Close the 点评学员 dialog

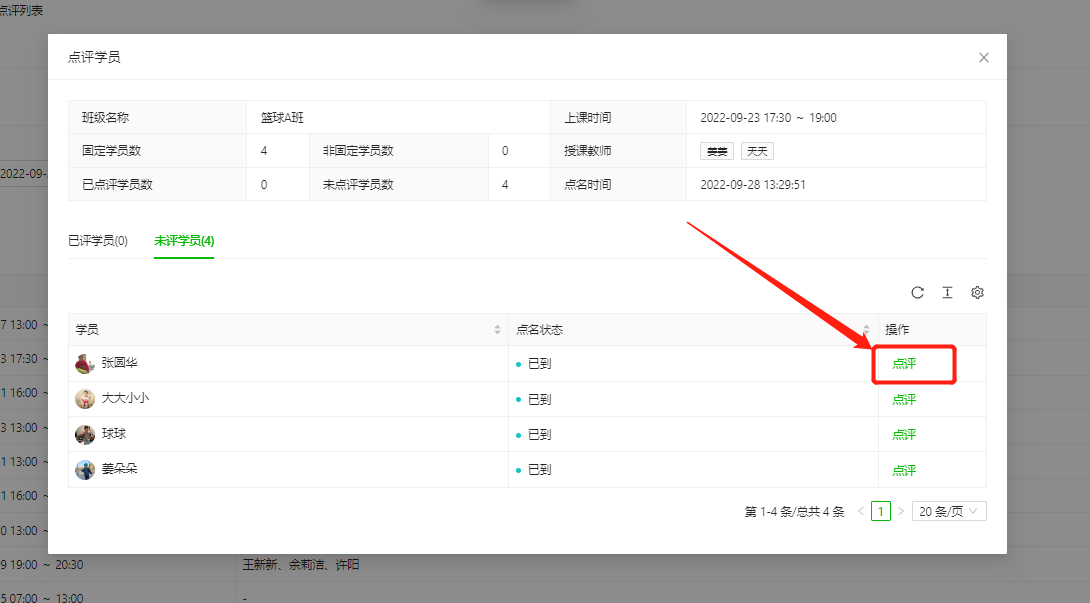pyautogui.click(x=984, y=58)
